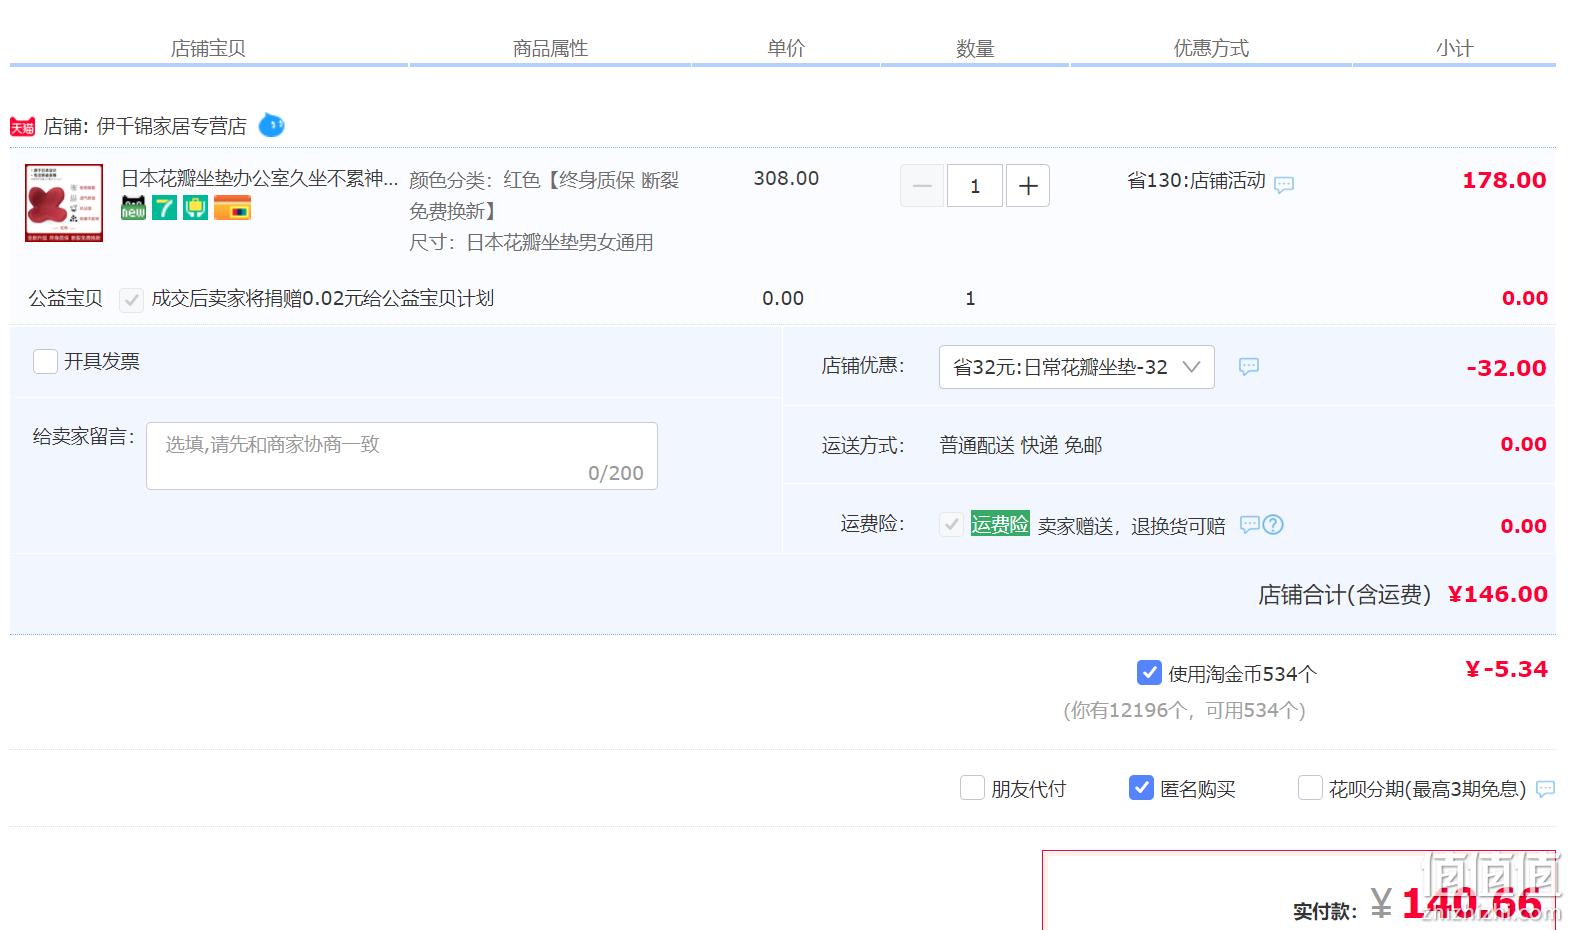Click the red Tmall (天猫) logo icon
Image resolution: width=1571 pixels, height=930 pixels.
(x=23, y=127)
